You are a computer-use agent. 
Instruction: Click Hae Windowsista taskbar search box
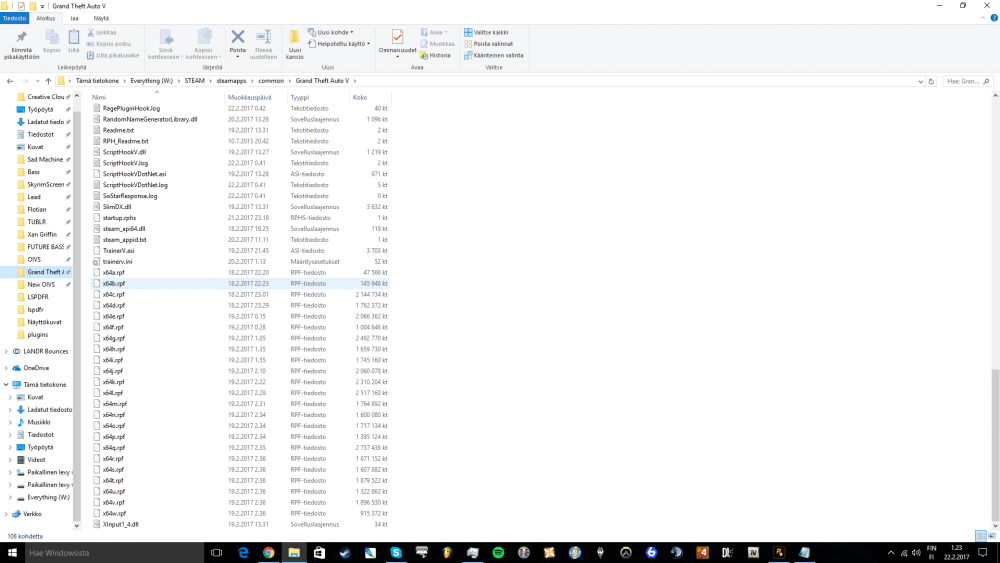pyautogui.click(x=114, y=553)
